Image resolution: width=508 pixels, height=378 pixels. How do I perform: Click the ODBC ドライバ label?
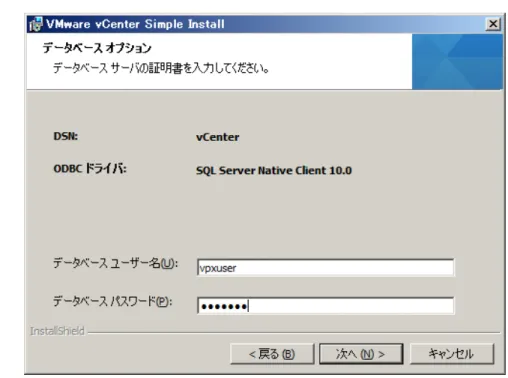[x=90, y=168]
